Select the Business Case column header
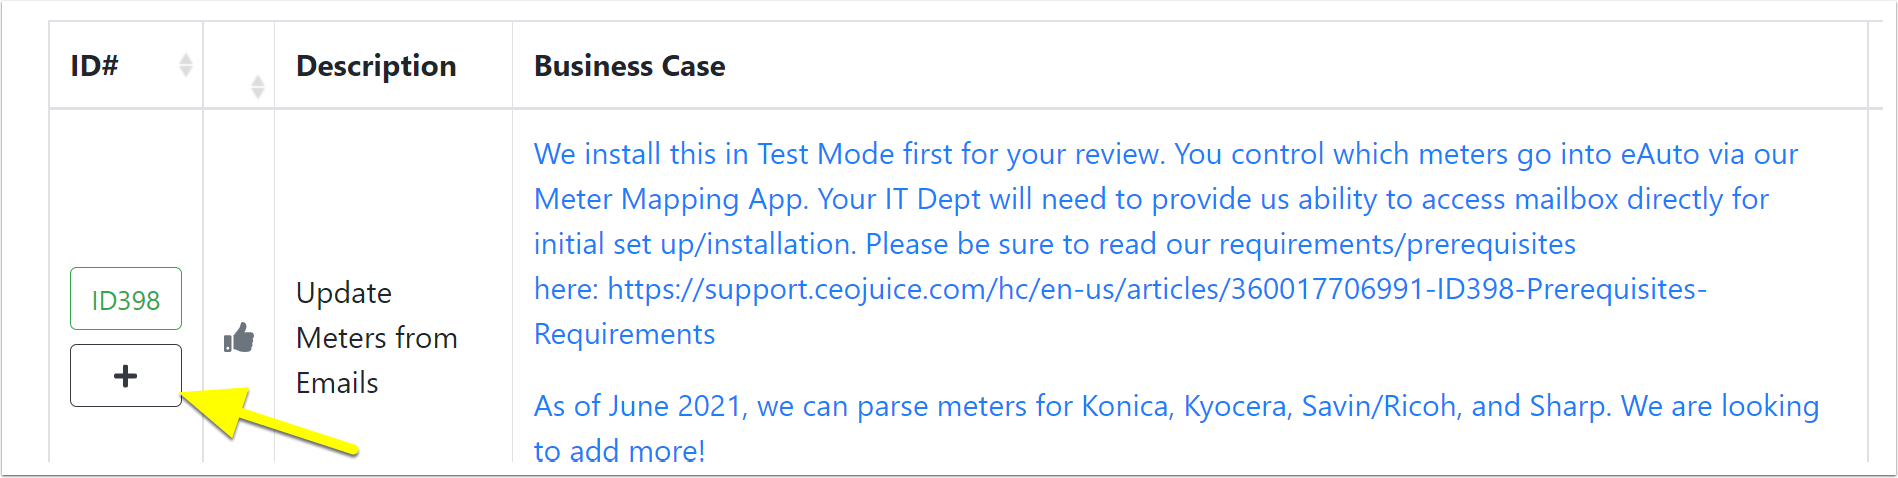The height and width of the screenshot is (478, 1898). 630,66
